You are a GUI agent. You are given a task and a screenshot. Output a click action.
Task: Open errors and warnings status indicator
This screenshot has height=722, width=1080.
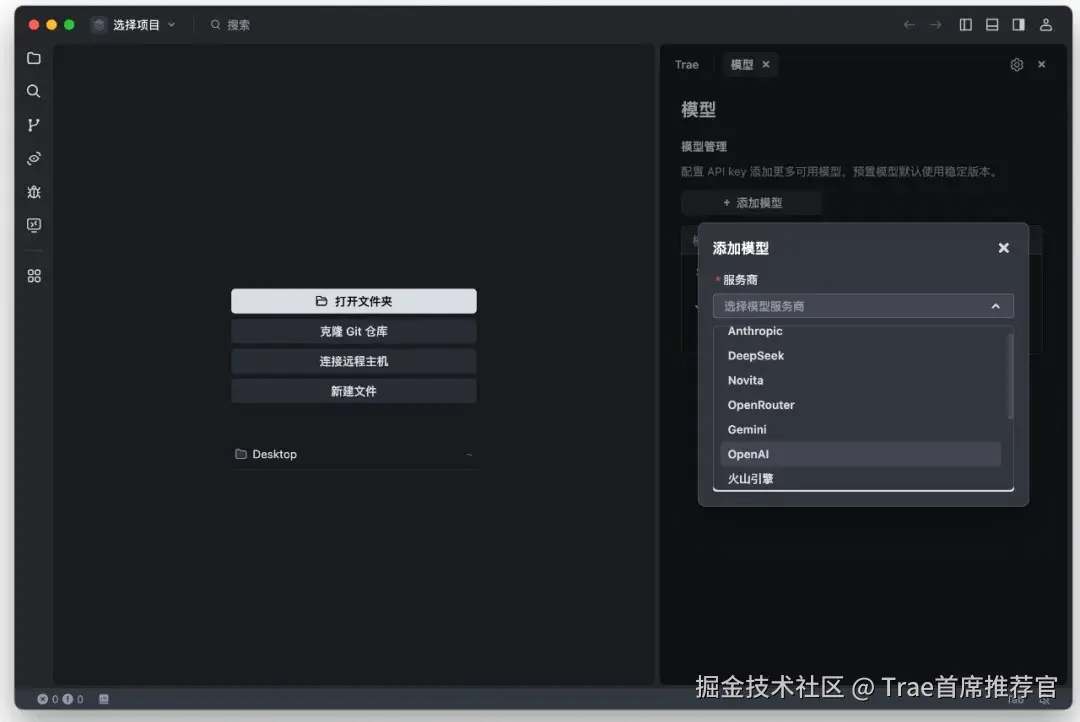point(61,699)
